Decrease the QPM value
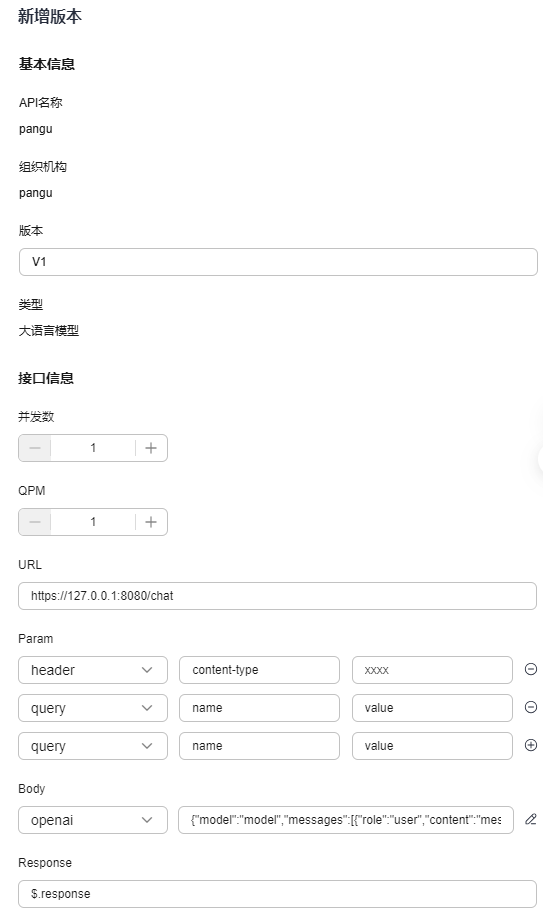The width and height of the screenshot is (543, 922). tap(35, 522)
